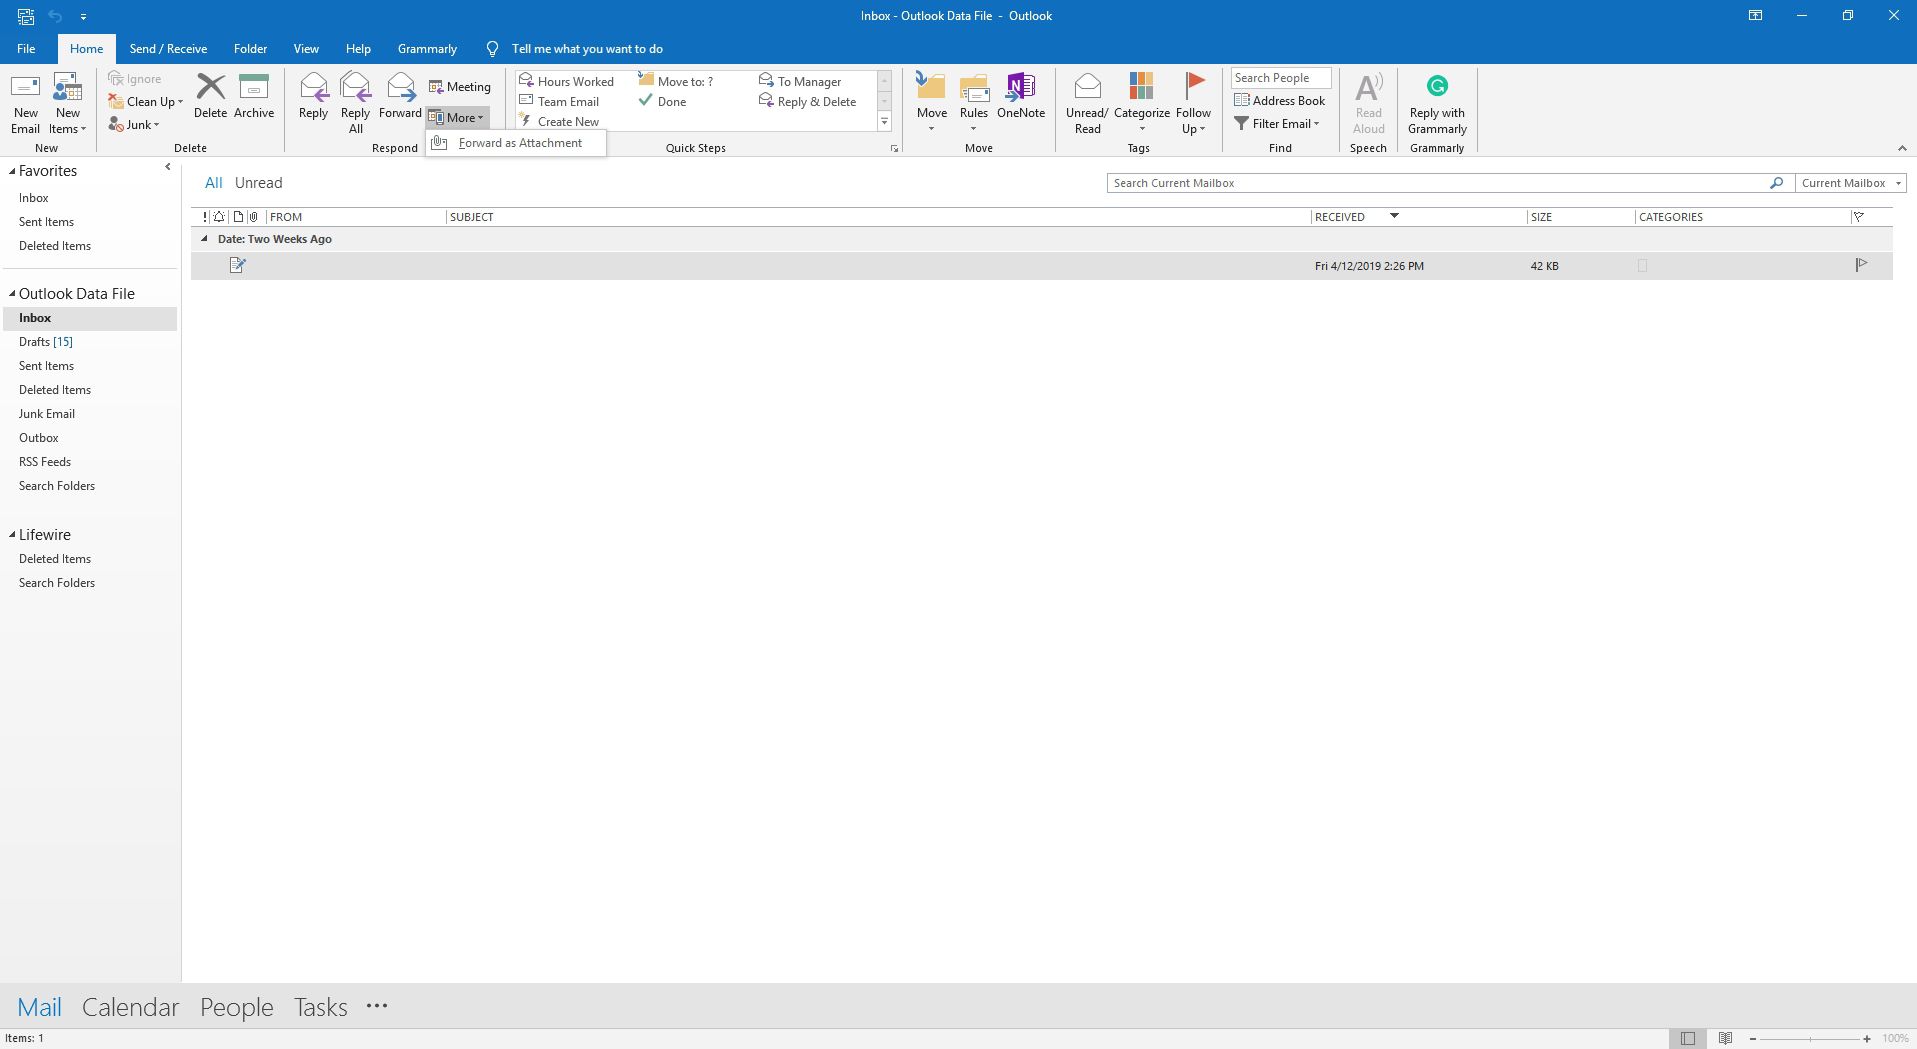Open the Follow Up flag menu
Image resolution: width=1917 pixels, height=1049 pixels.
tap(1193, 103)
